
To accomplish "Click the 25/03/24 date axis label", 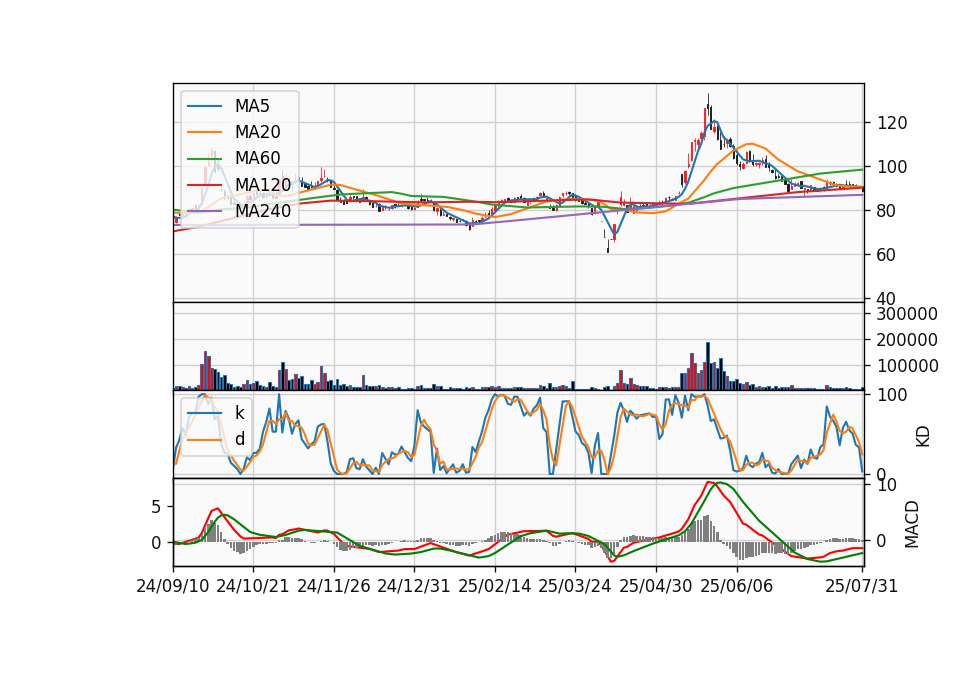I will (575, 587).
